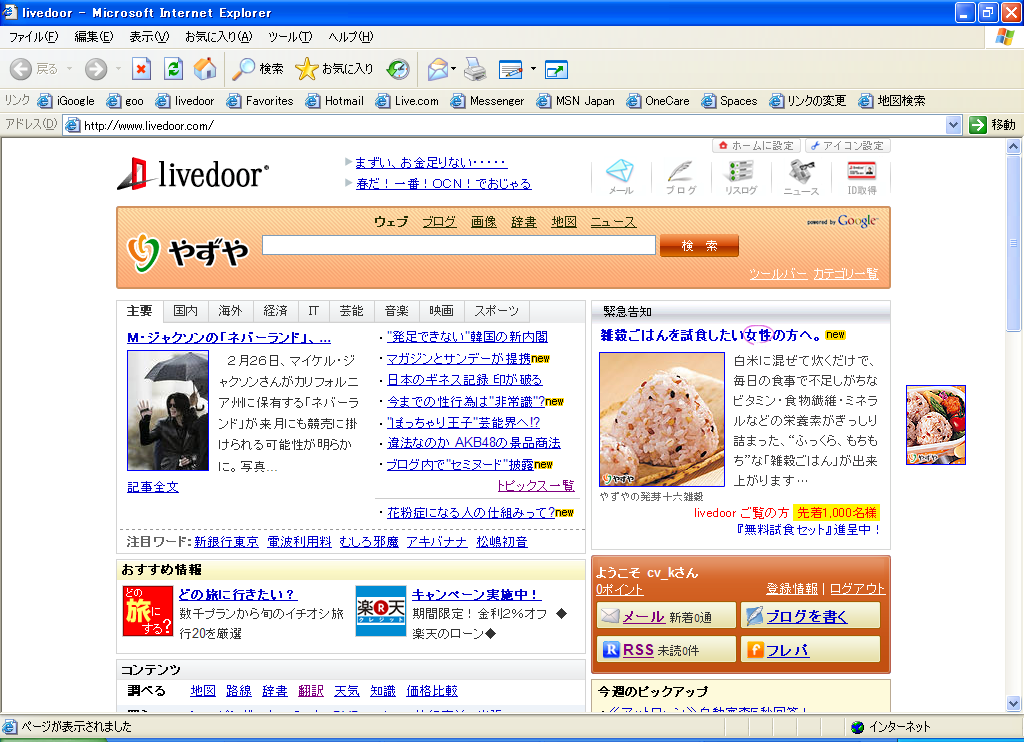
Task: Open the livedoor メール envelope icon
Action: [x=620, y=177]
